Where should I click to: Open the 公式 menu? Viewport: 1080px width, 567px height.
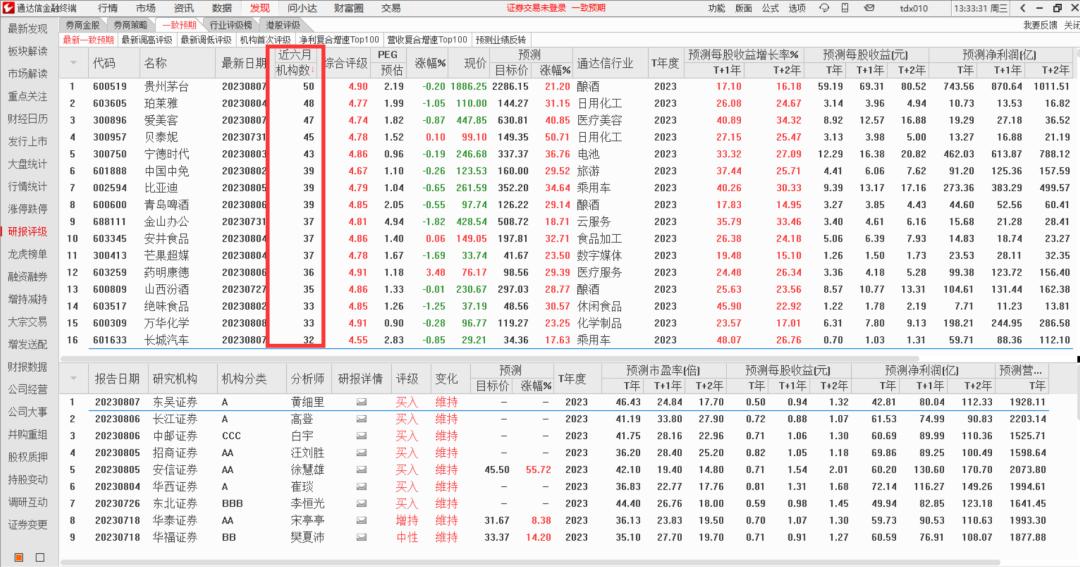point(770,8)
